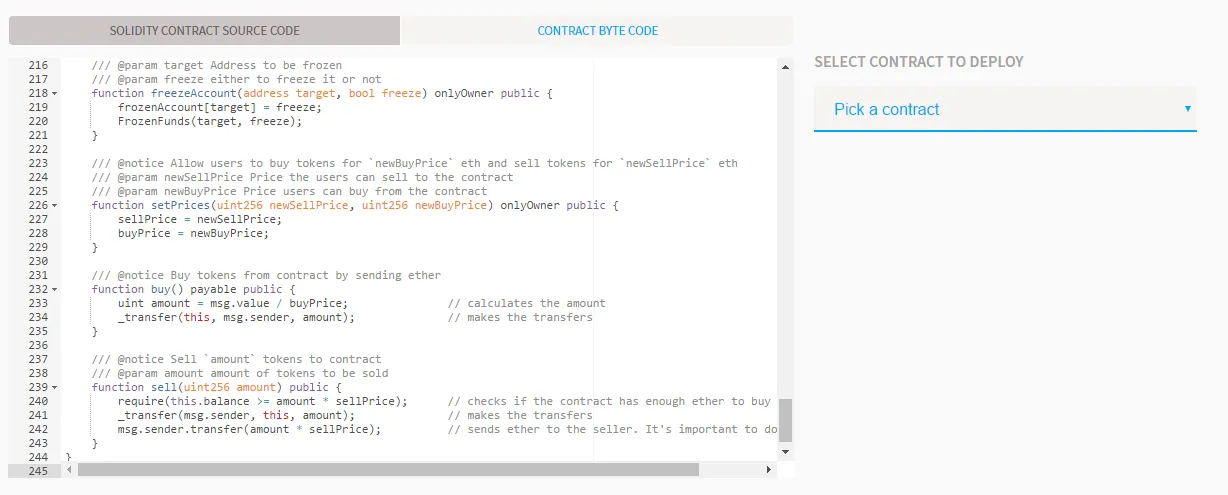Click '@notice Buy tokens from contract by sending ether' comment
Viewport: 1228px width, 495px height.
coord(266,275)
